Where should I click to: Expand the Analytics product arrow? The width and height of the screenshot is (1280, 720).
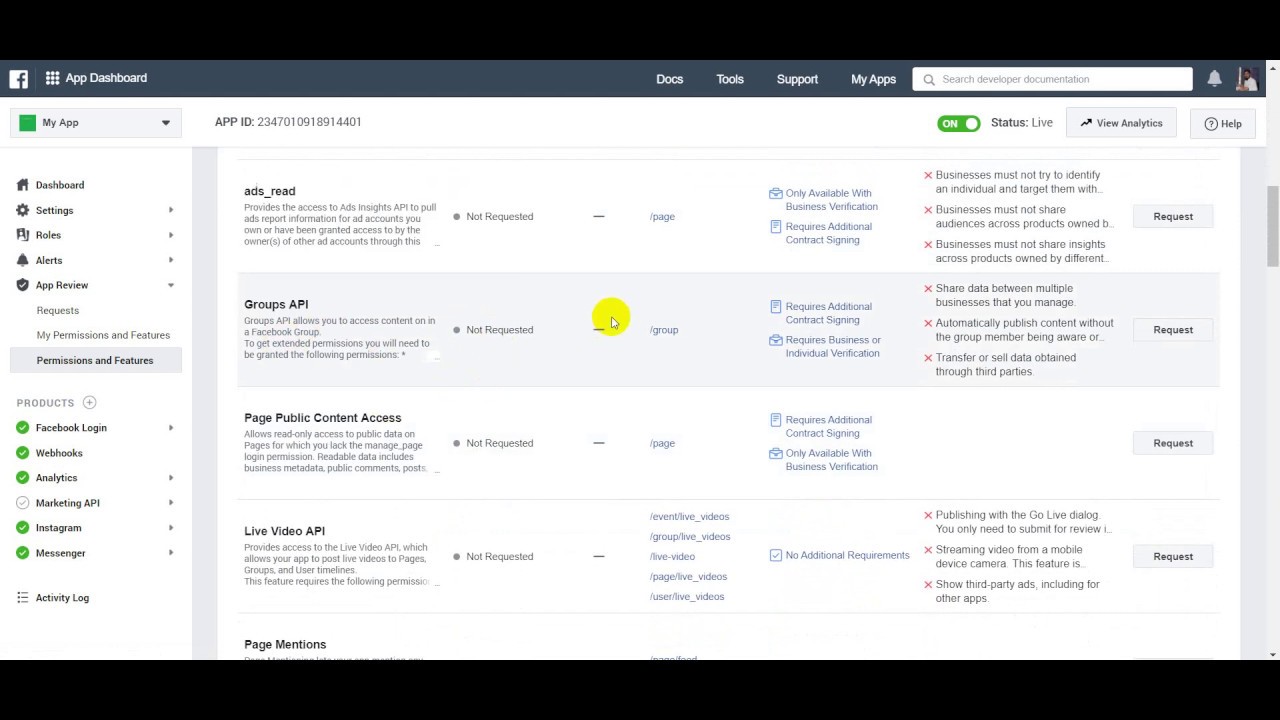[171, 478]
